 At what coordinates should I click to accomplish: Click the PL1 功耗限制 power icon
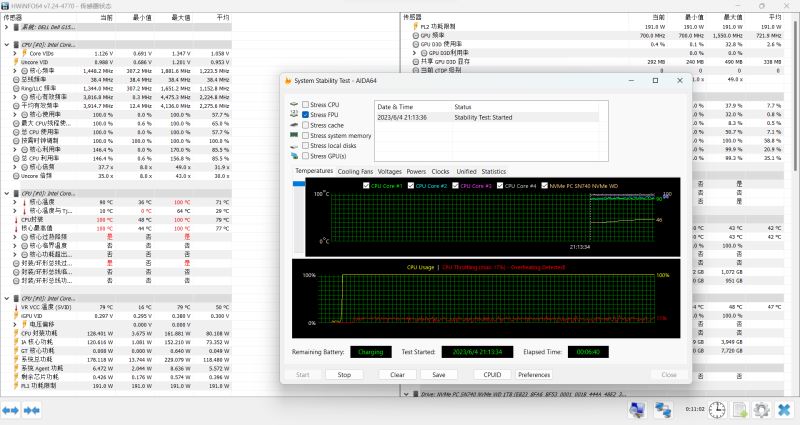click(16, 386)
